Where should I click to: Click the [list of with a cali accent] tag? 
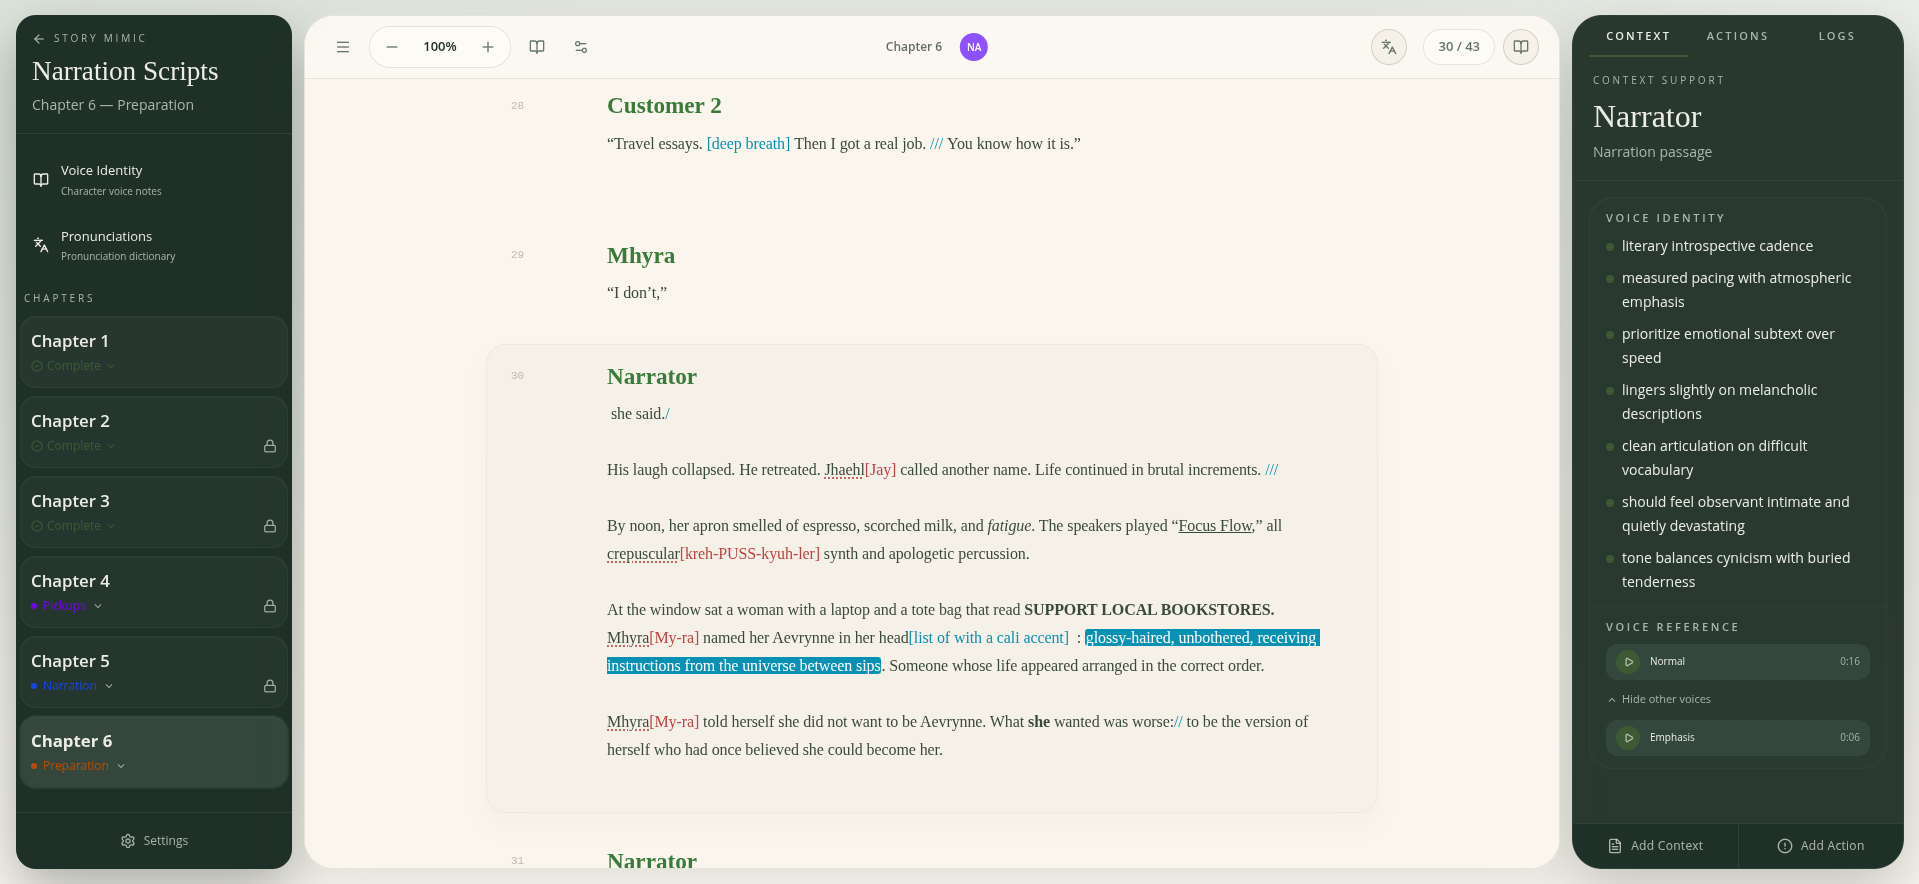pyautogui.click(x=989, y=638)
